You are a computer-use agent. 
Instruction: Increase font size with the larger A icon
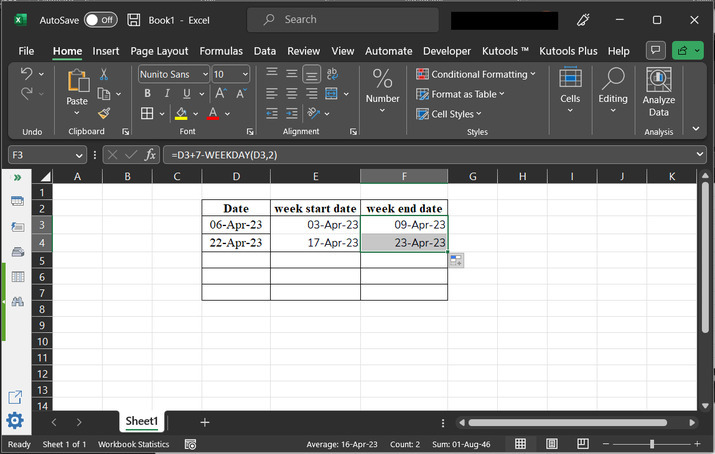(x=221, y=93)
